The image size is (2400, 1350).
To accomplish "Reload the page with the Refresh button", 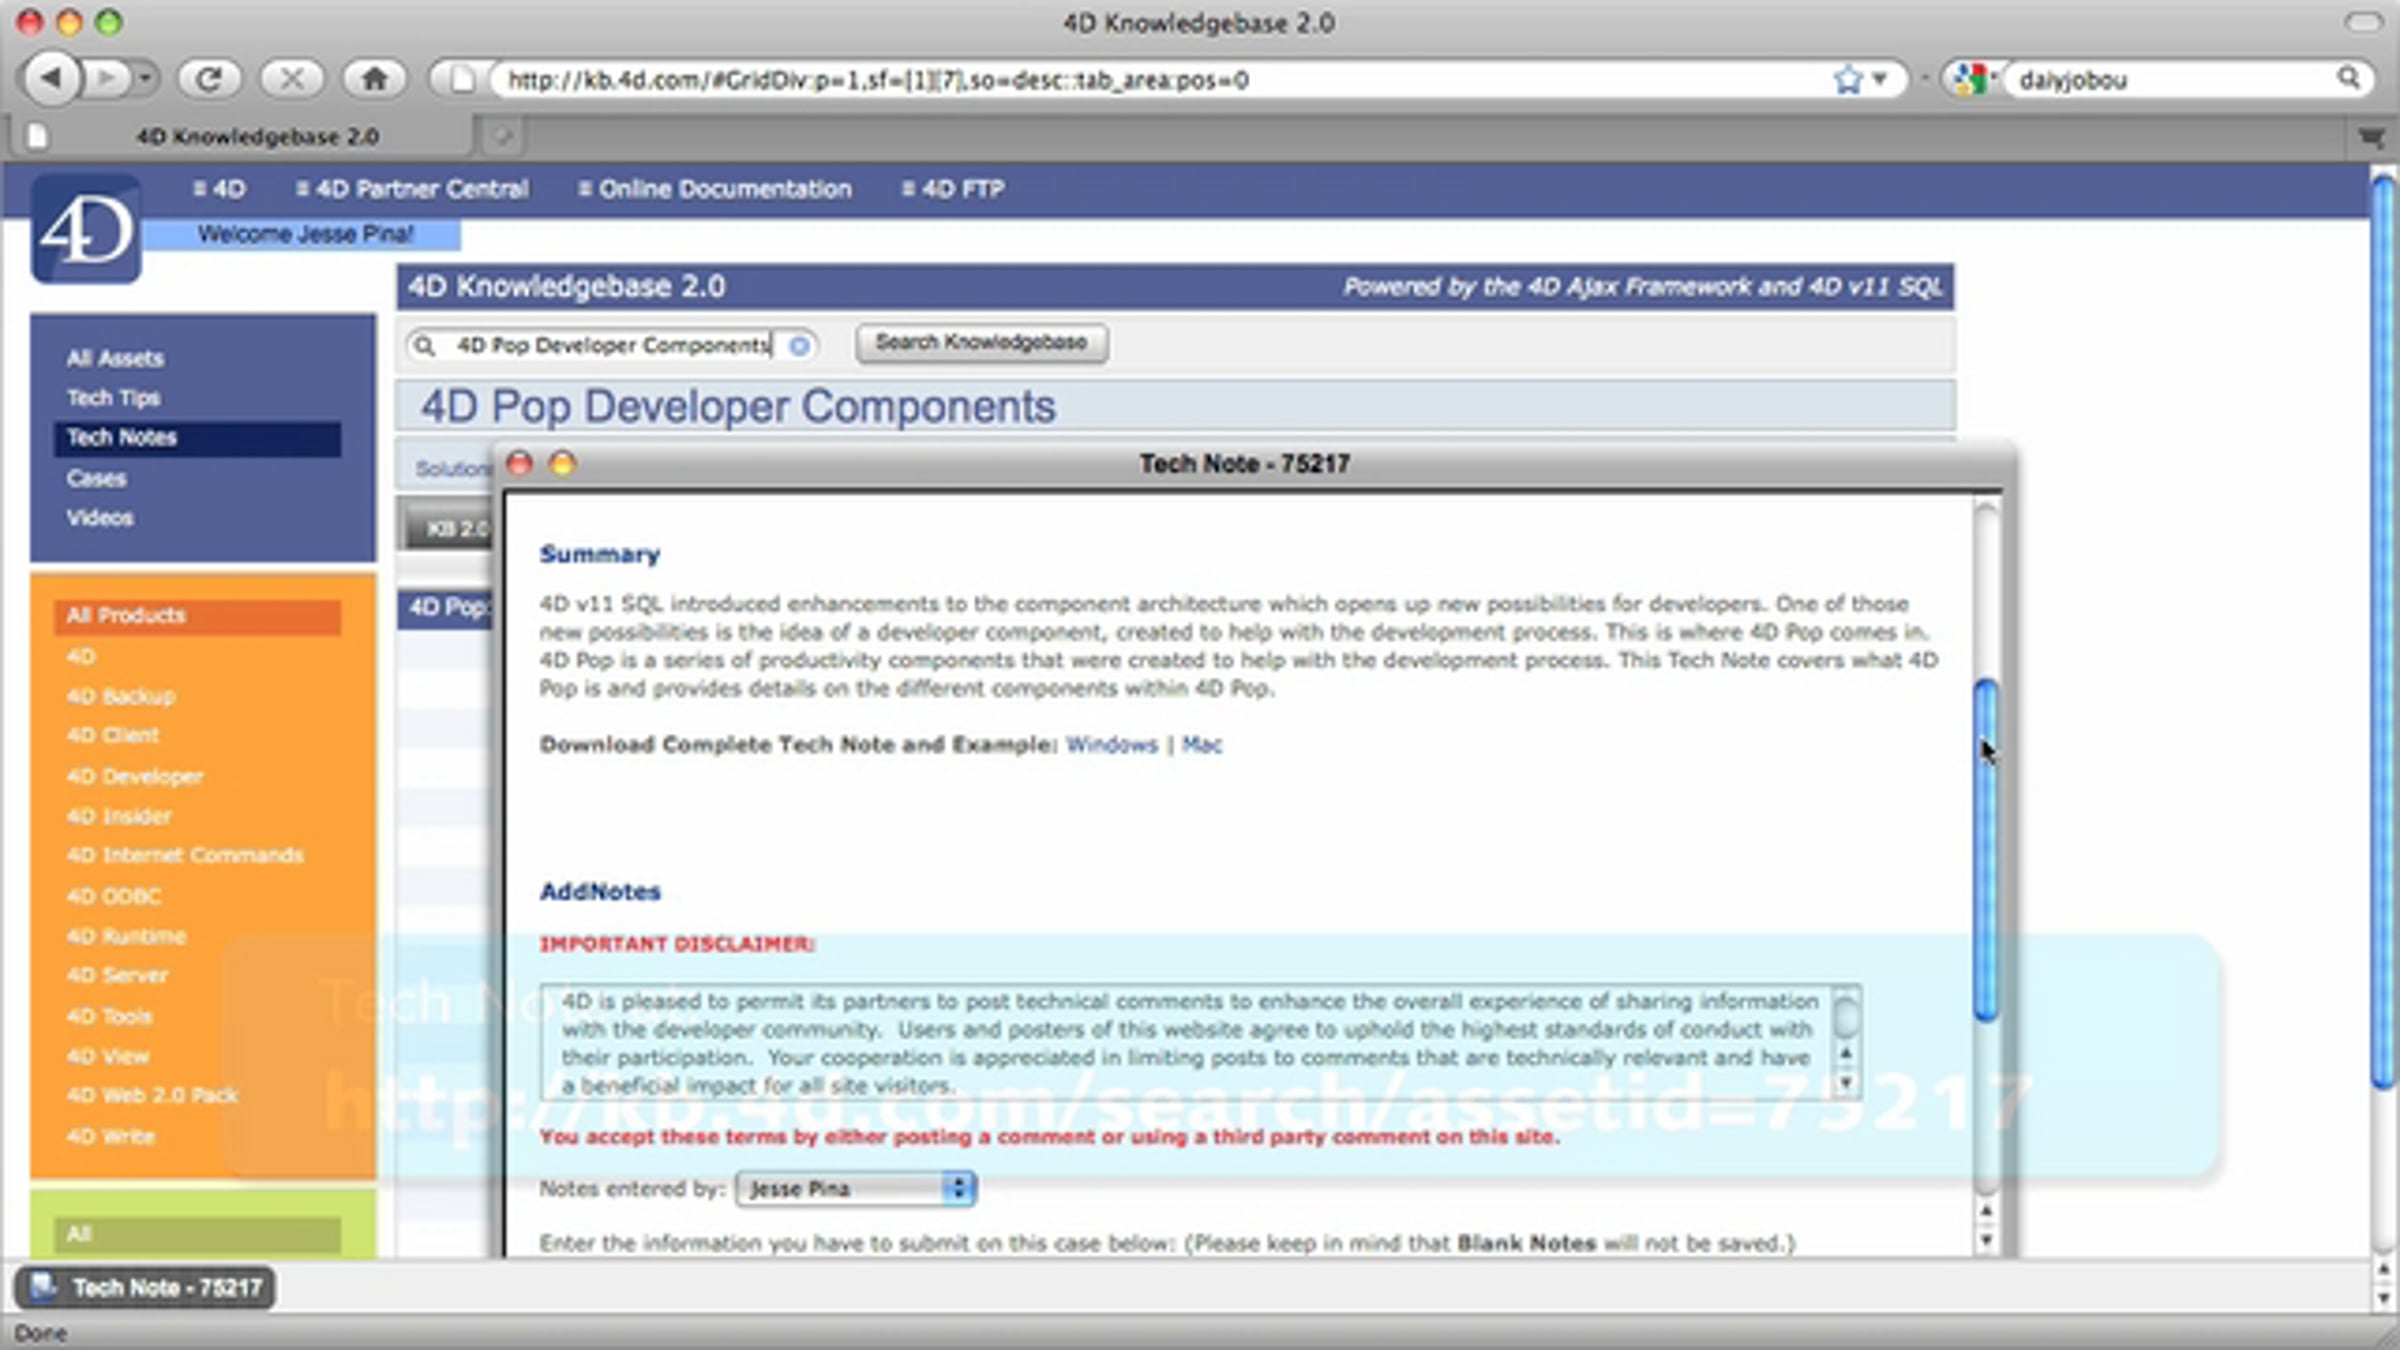I will click(209, 78).
